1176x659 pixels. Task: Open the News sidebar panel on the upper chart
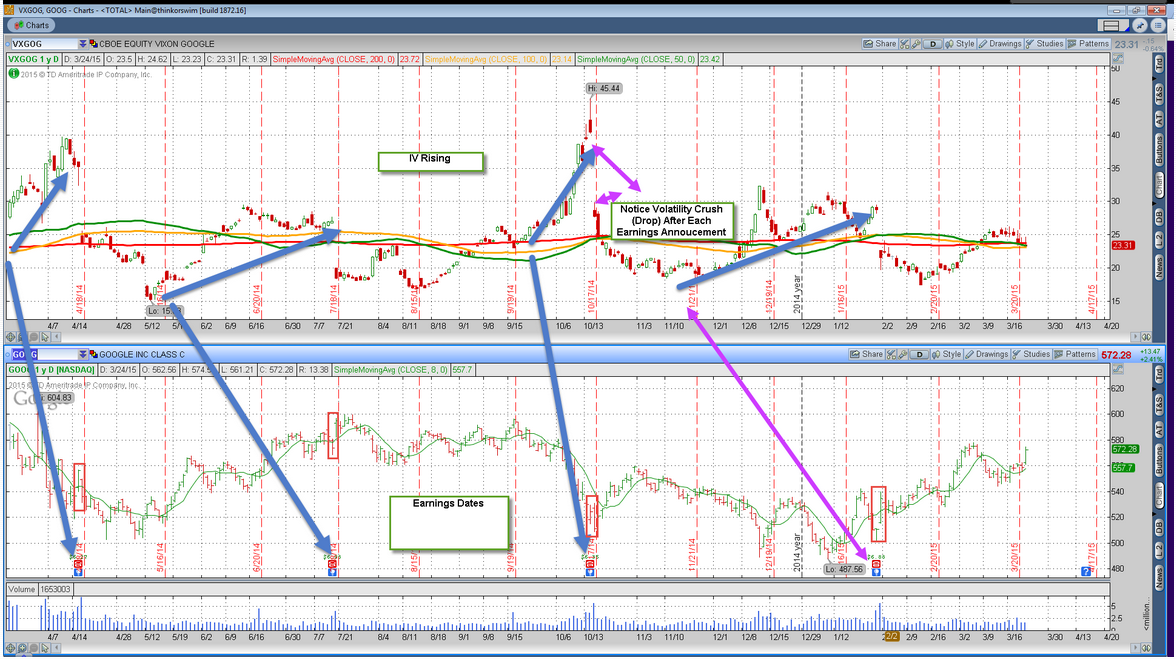1160,266
